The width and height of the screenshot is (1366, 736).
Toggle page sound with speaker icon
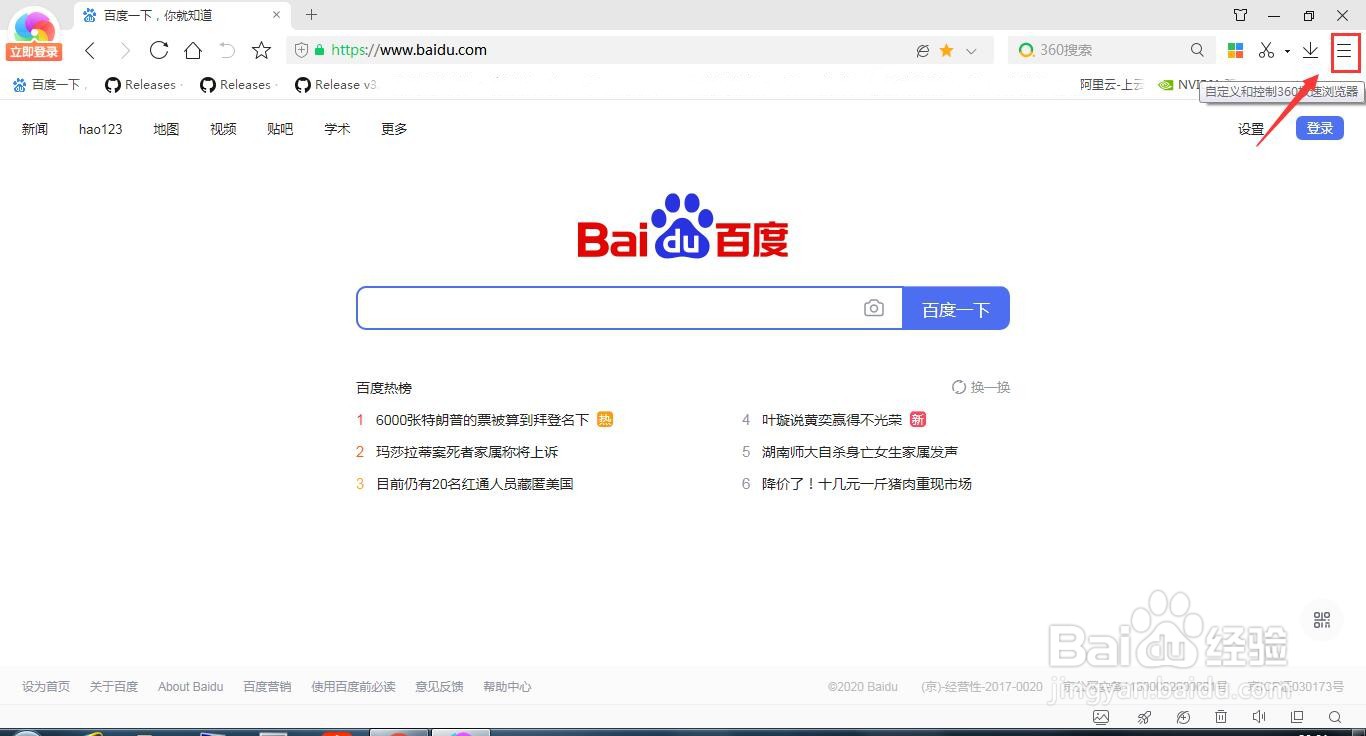tap(1259, 717)
